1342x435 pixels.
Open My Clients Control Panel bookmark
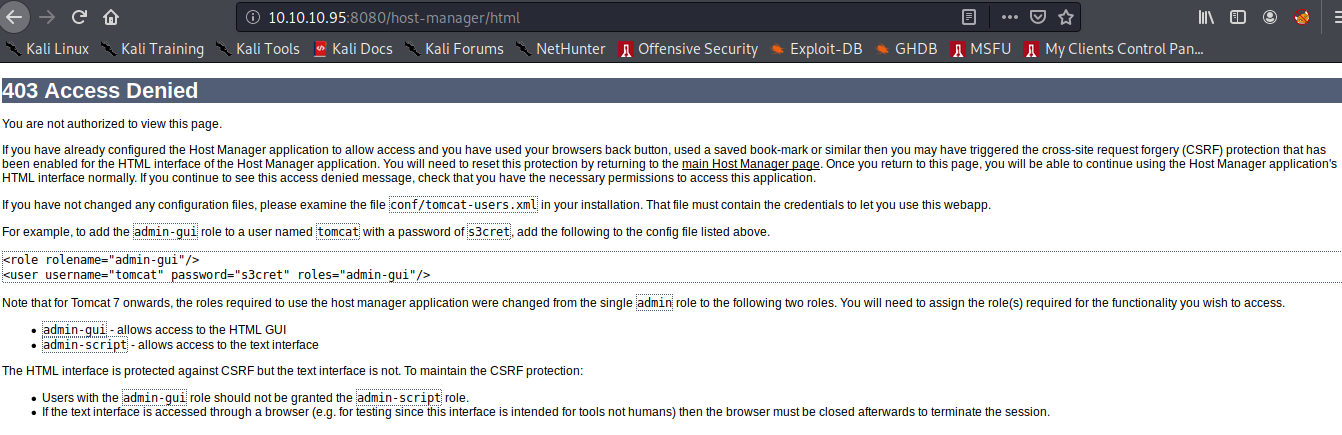click(1114, 48)
